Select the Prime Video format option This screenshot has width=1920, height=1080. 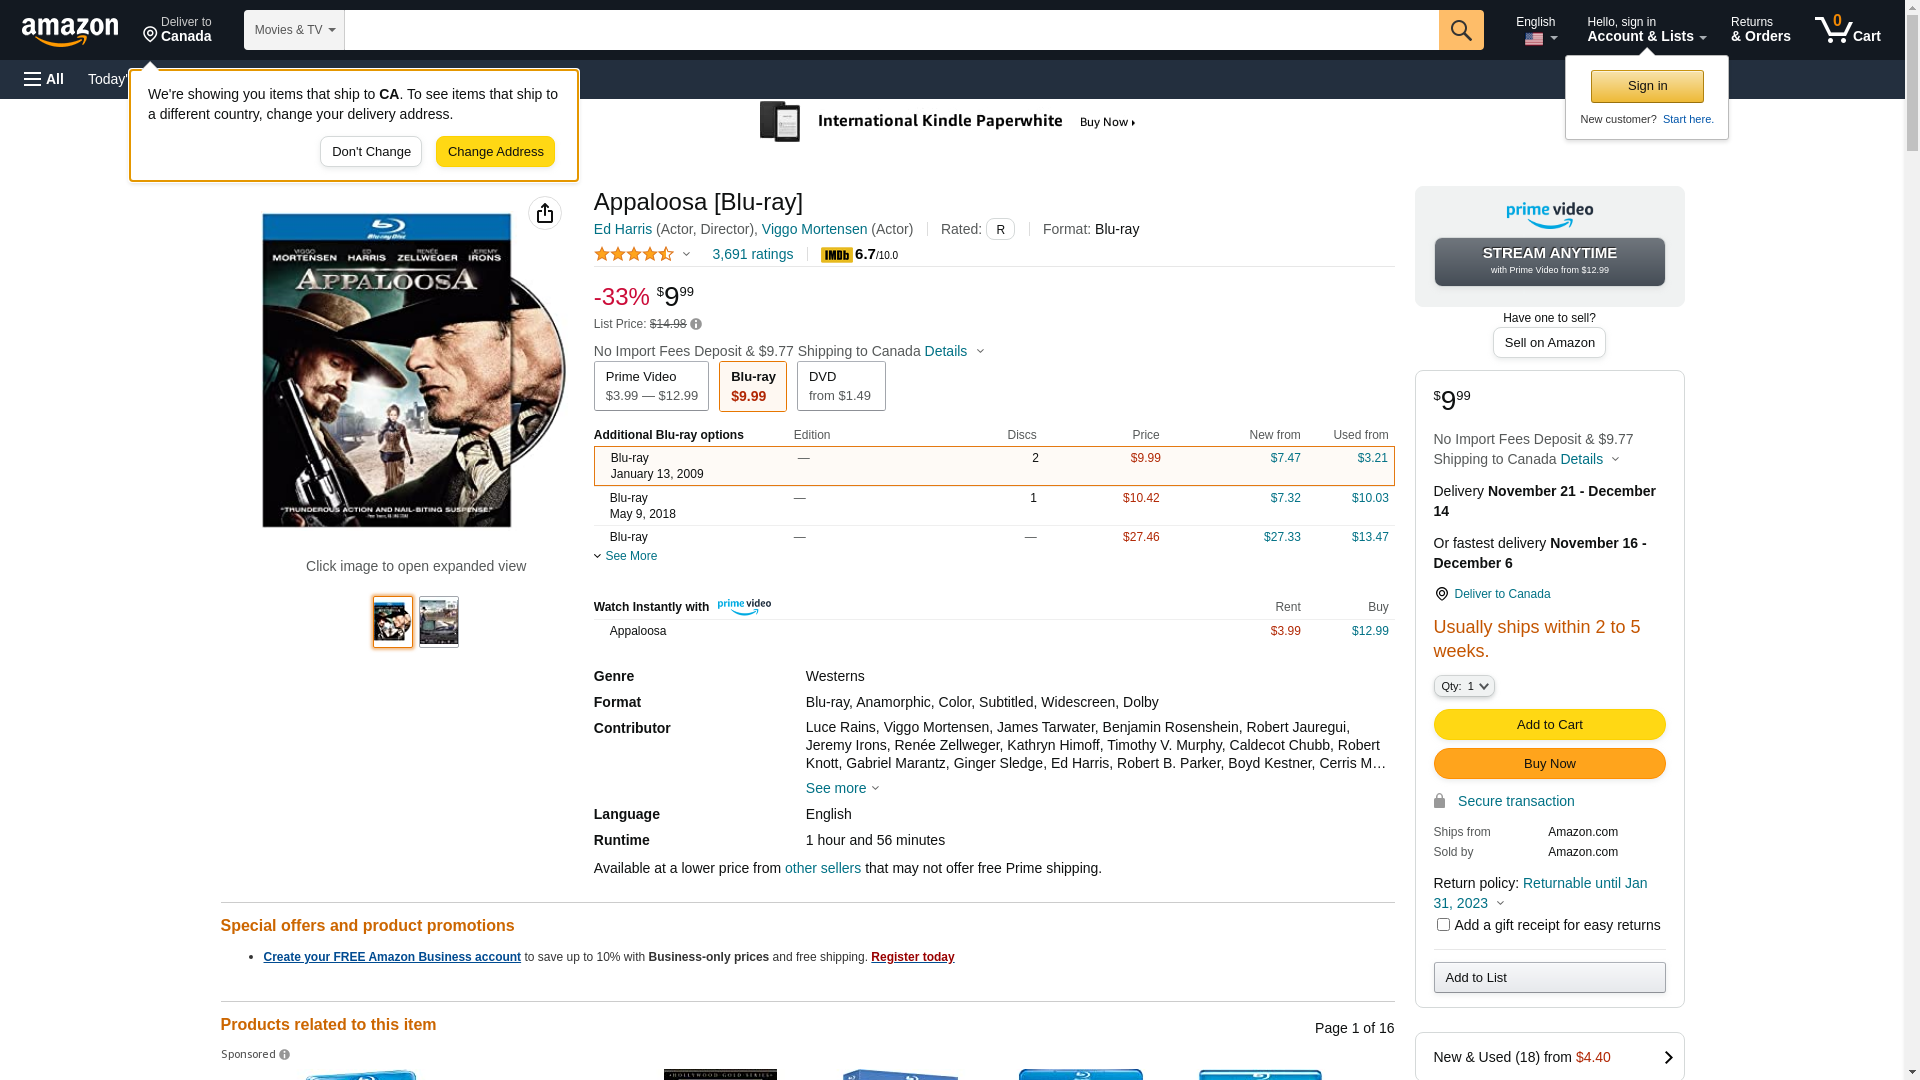651,386
